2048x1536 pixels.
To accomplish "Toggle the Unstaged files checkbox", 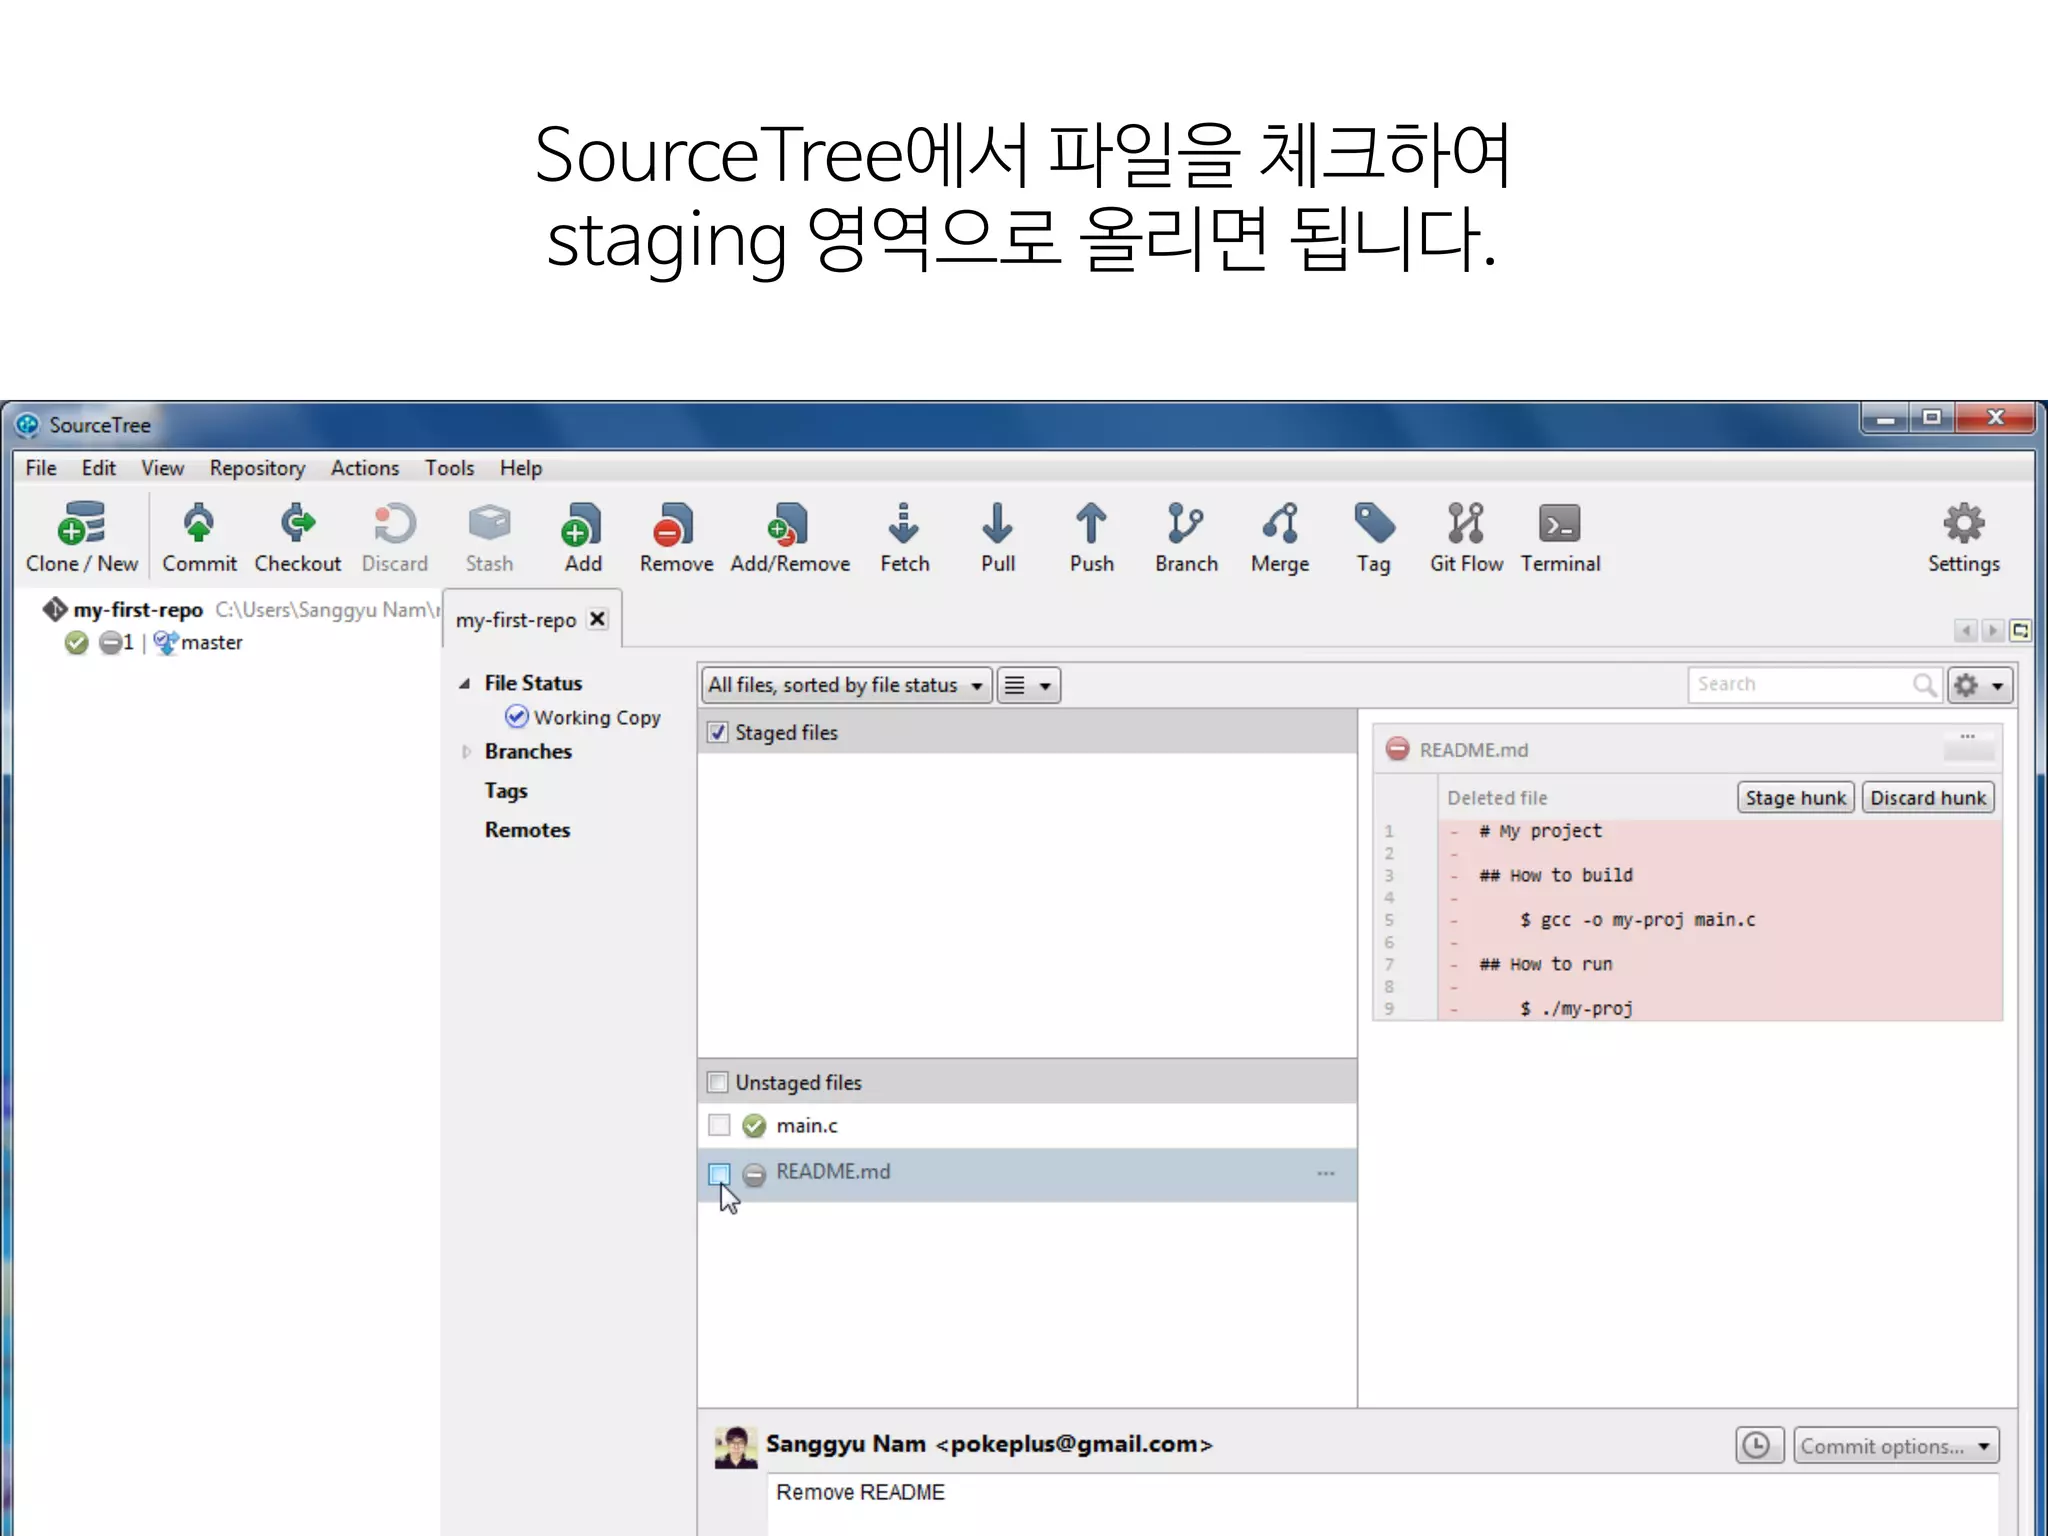I will click(x=717, y=1082).
